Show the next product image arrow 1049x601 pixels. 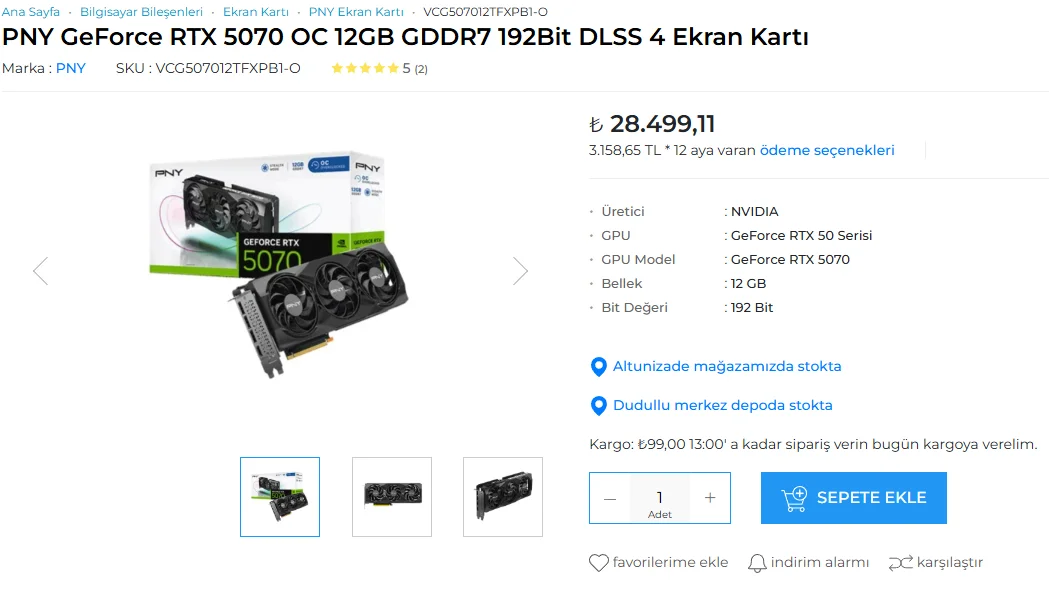click(520, 271)
